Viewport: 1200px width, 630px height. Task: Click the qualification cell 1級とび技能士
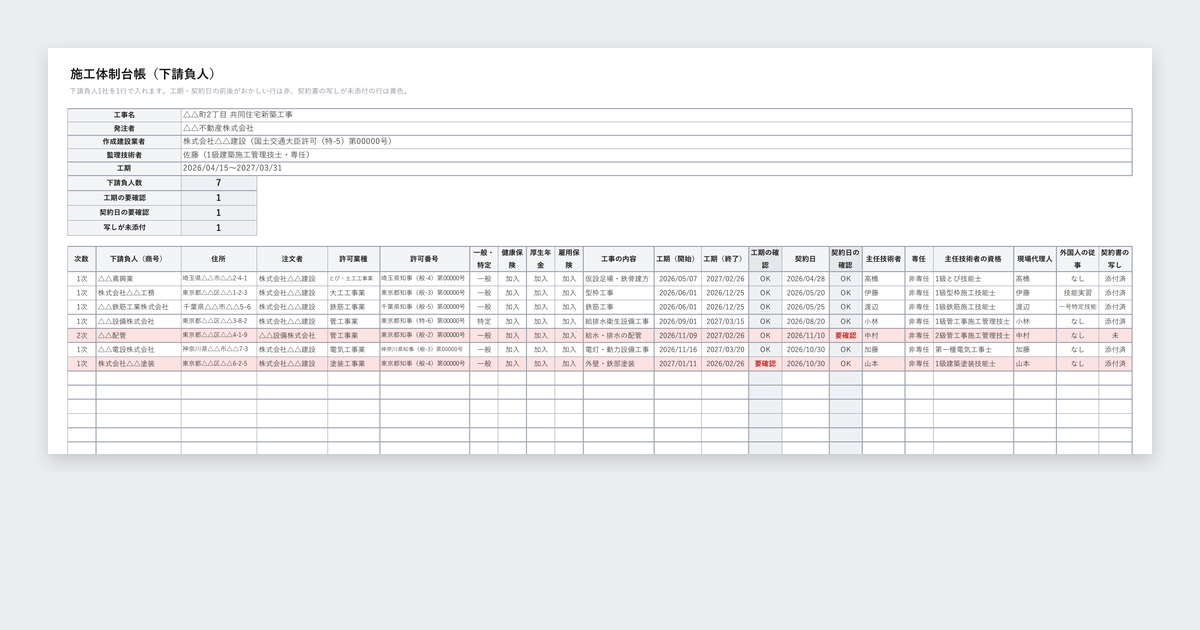(973, 279)
